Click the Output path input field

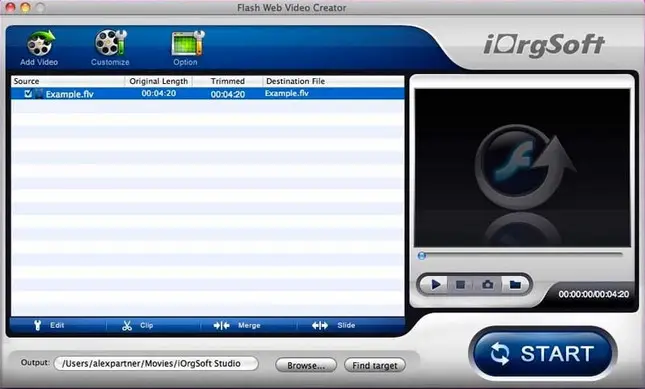(156, 364)
